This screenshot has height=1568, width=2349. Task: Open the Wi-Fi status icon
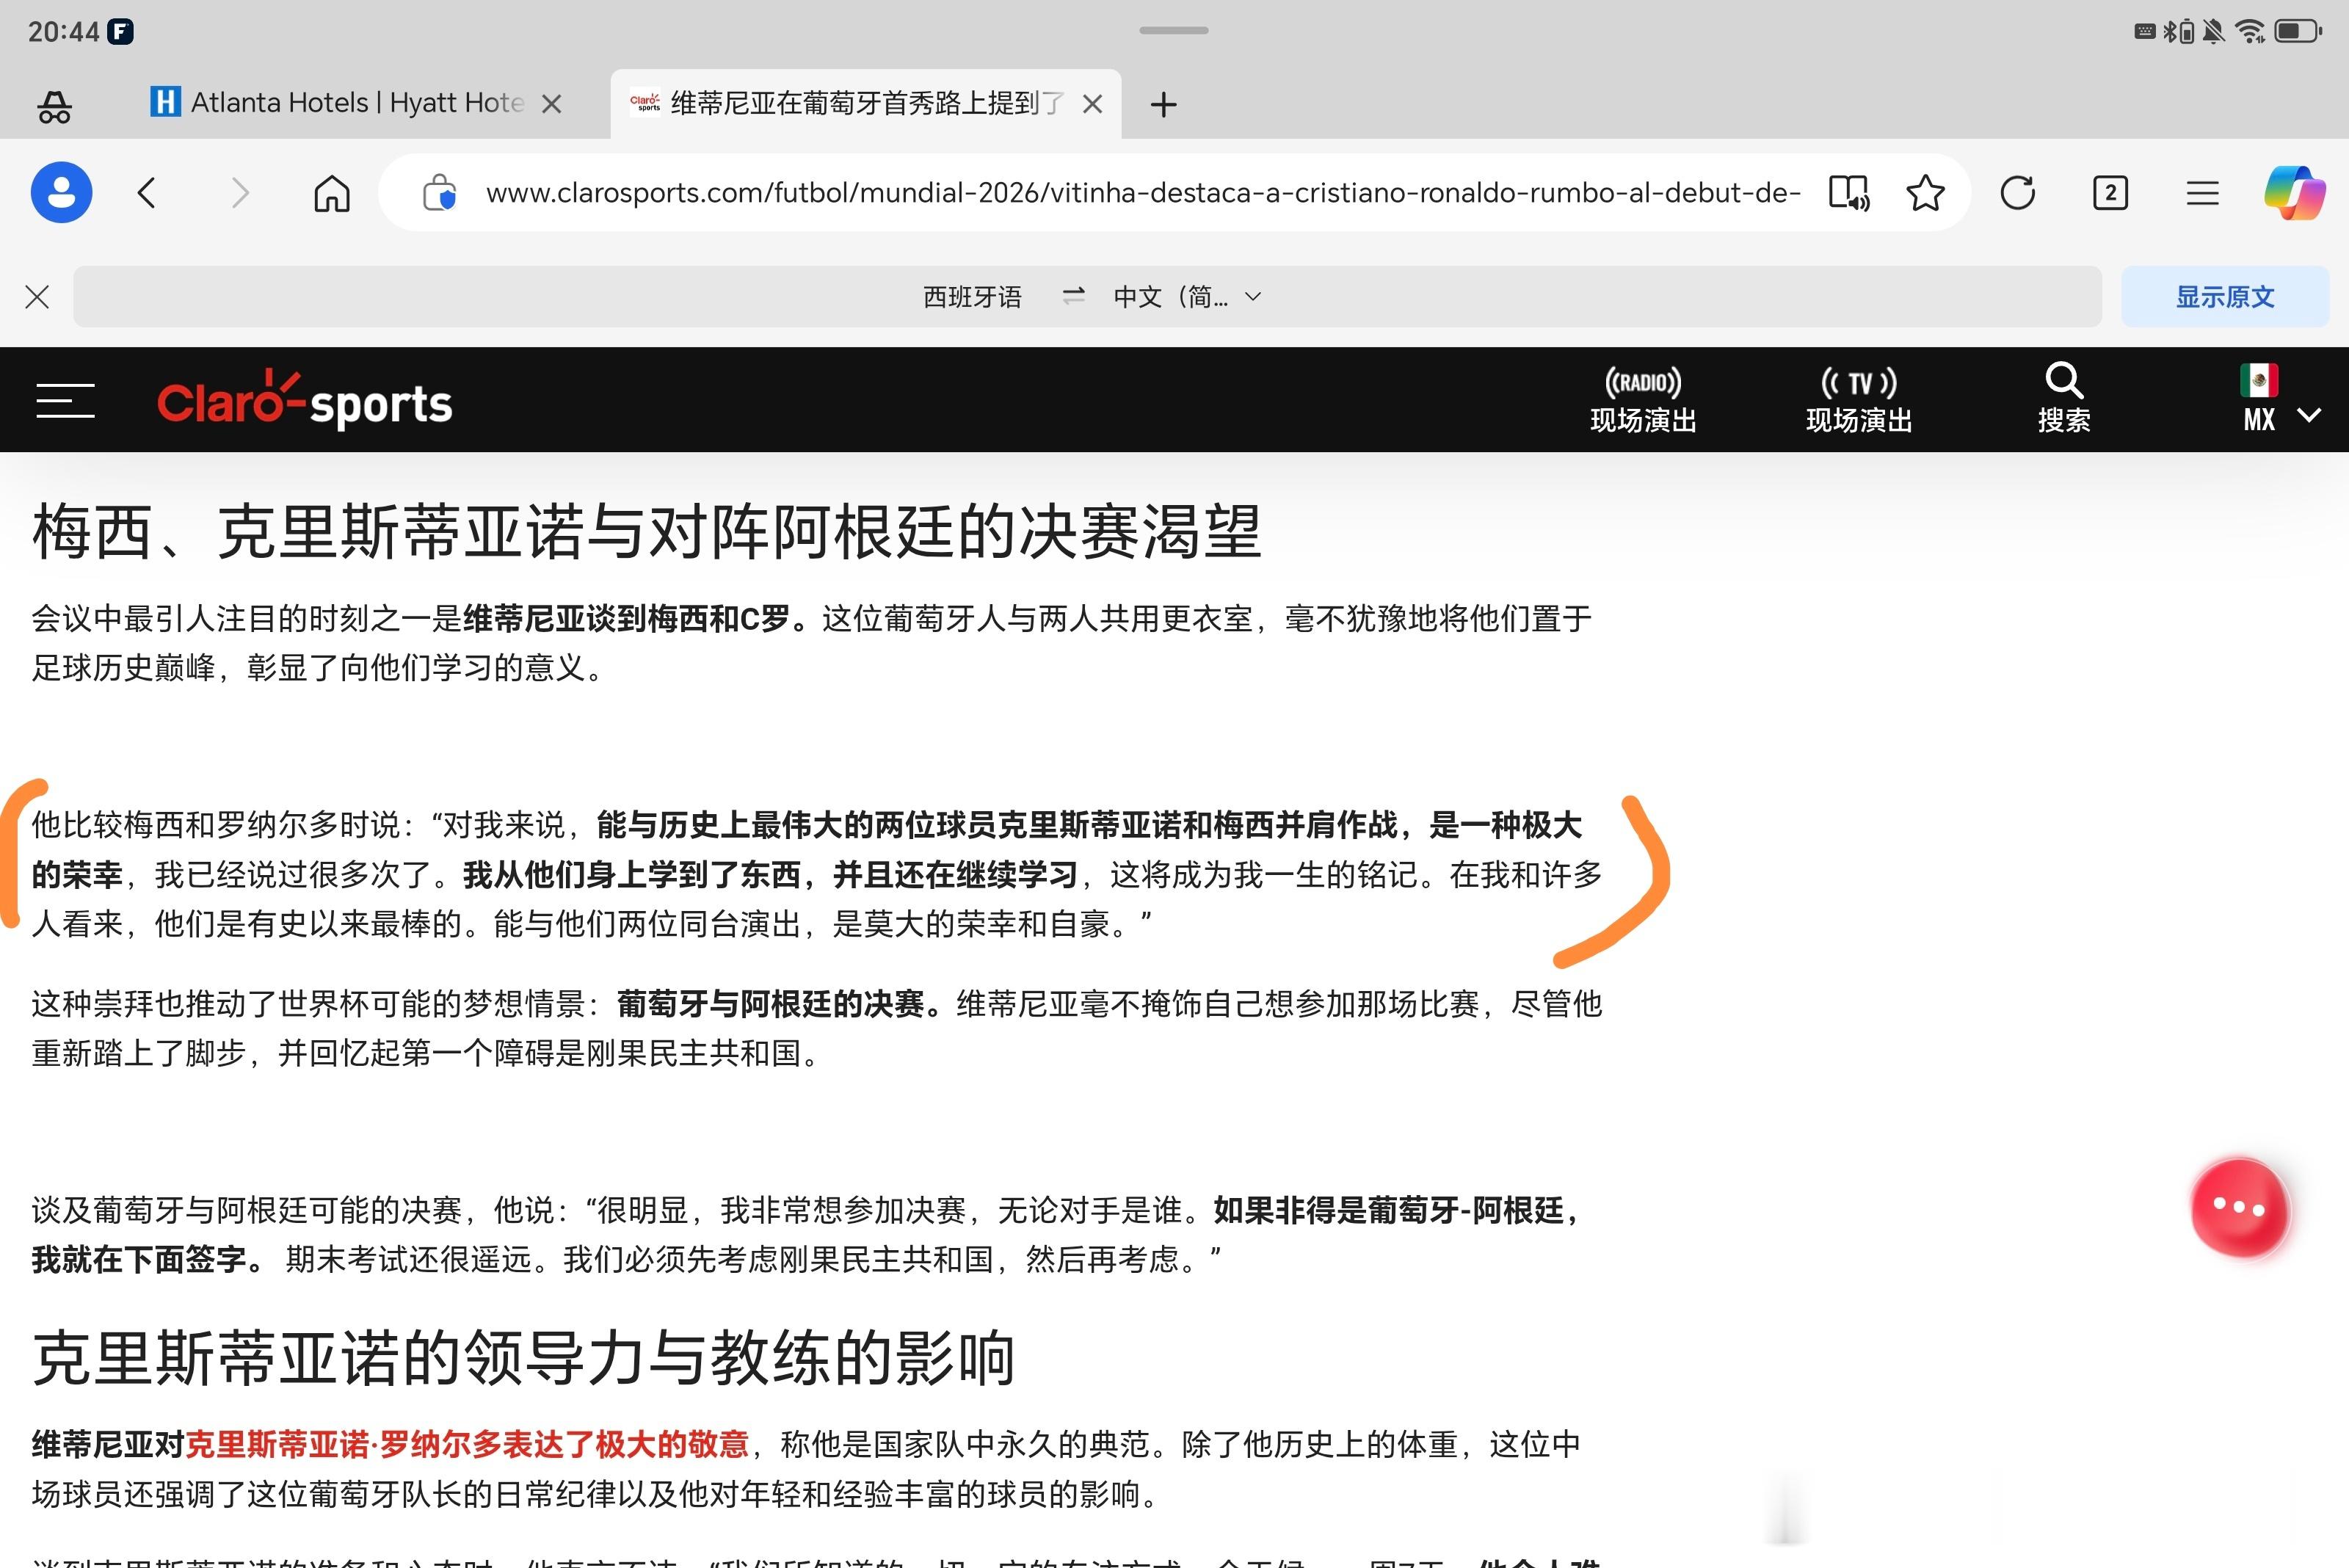click(2251, 31)
